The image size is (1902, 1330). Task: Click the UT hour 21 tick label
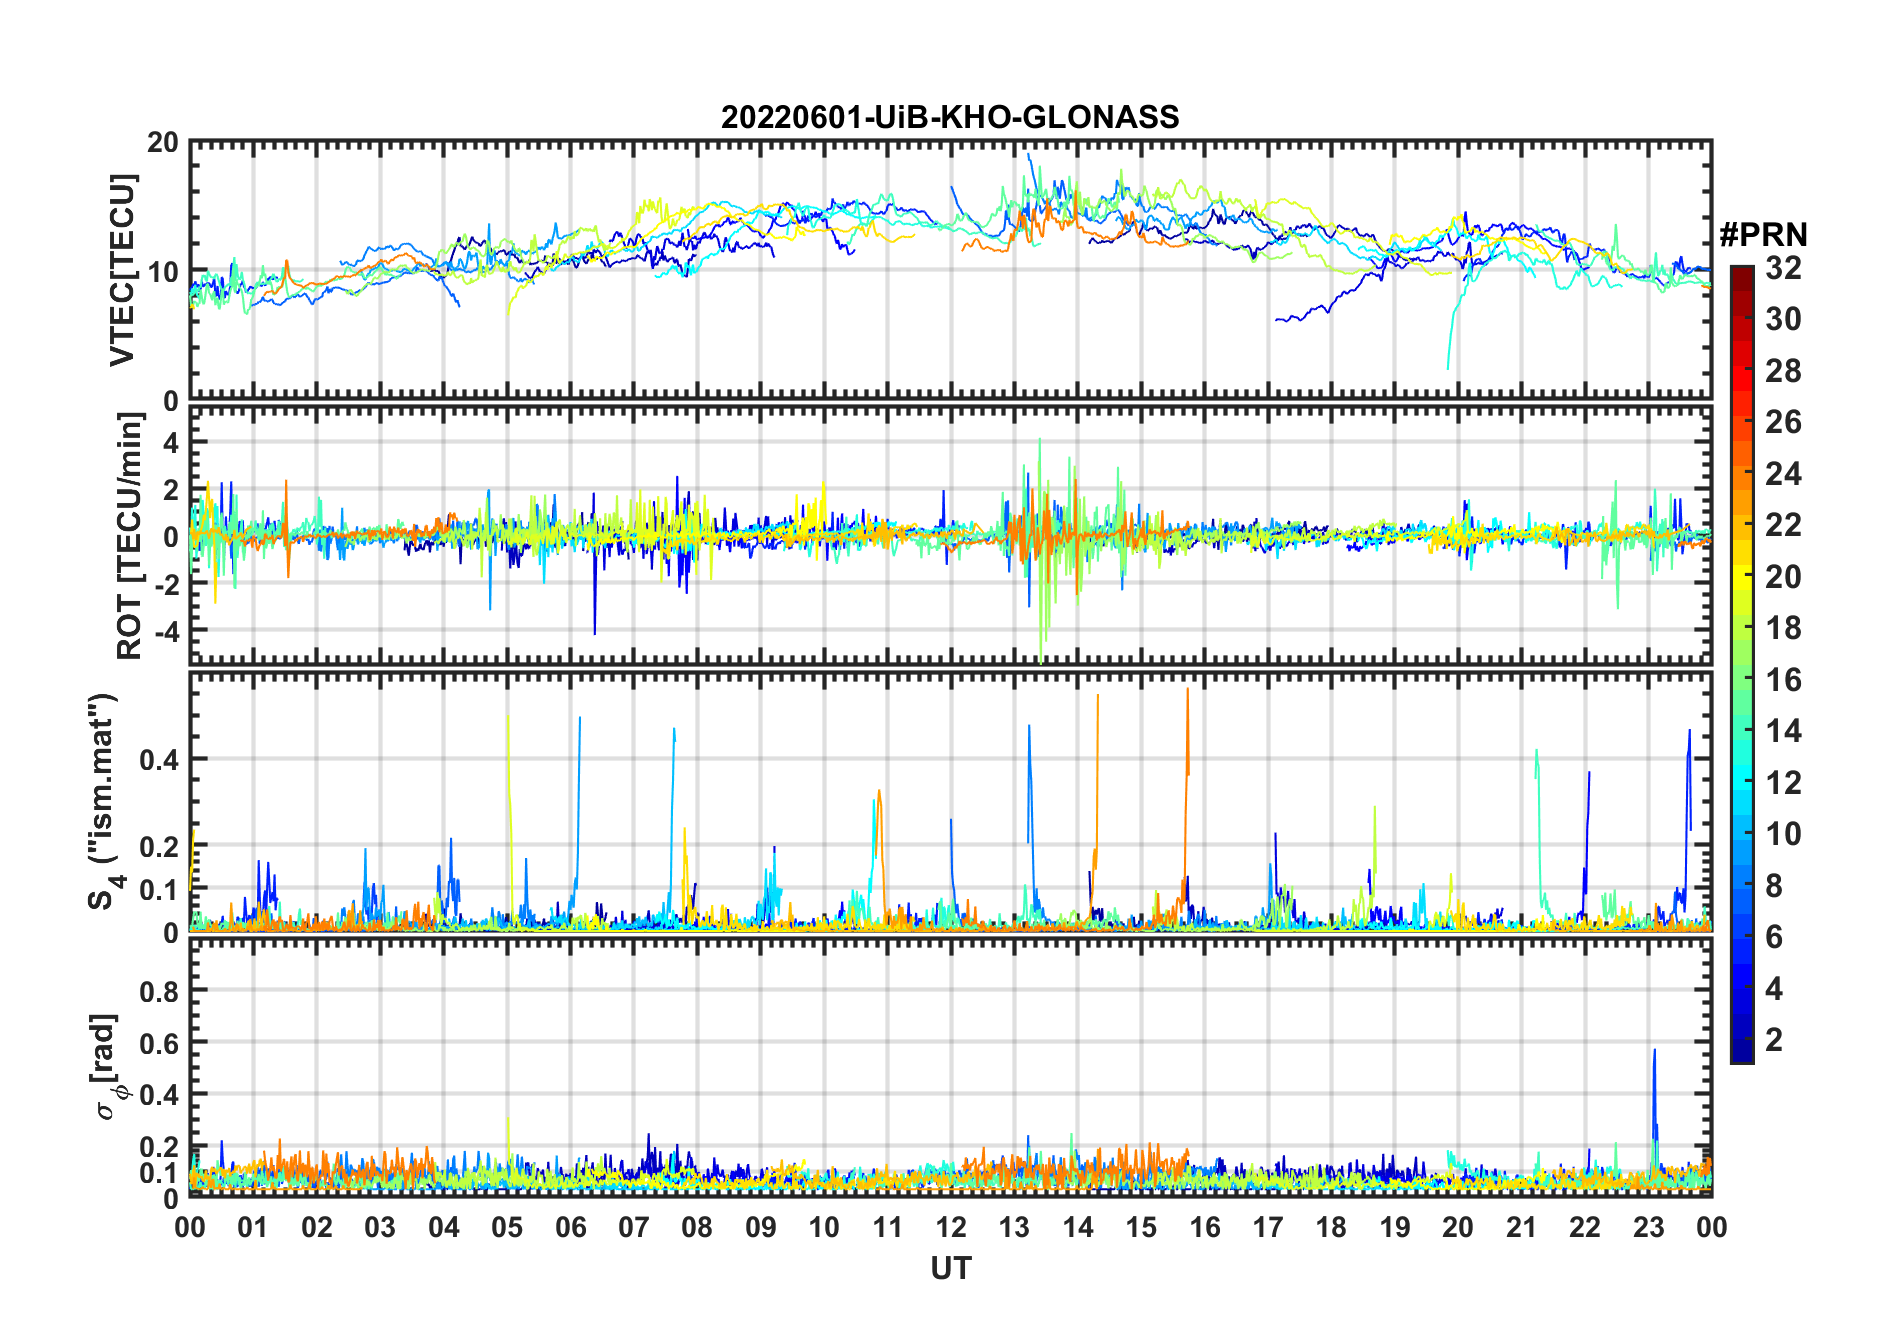click(1522, 1228)
